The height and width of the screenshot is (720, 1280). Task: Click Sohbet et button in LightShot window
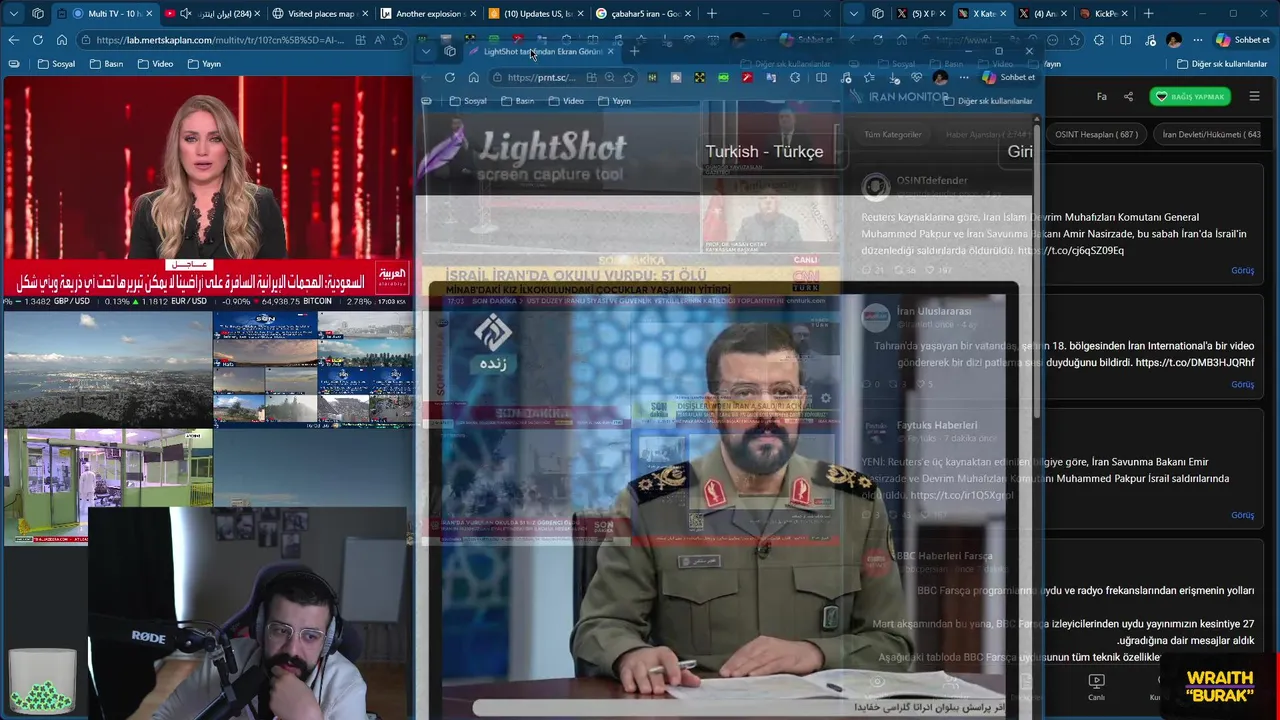(x=1008, y=77)
